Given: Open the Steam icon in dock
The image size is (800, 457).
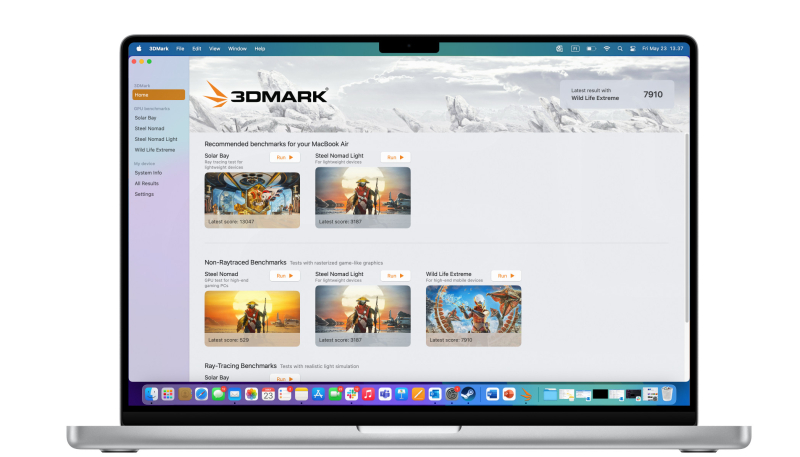Looking at the screenshot, I should pyautogui.click(x=467, y=394).
